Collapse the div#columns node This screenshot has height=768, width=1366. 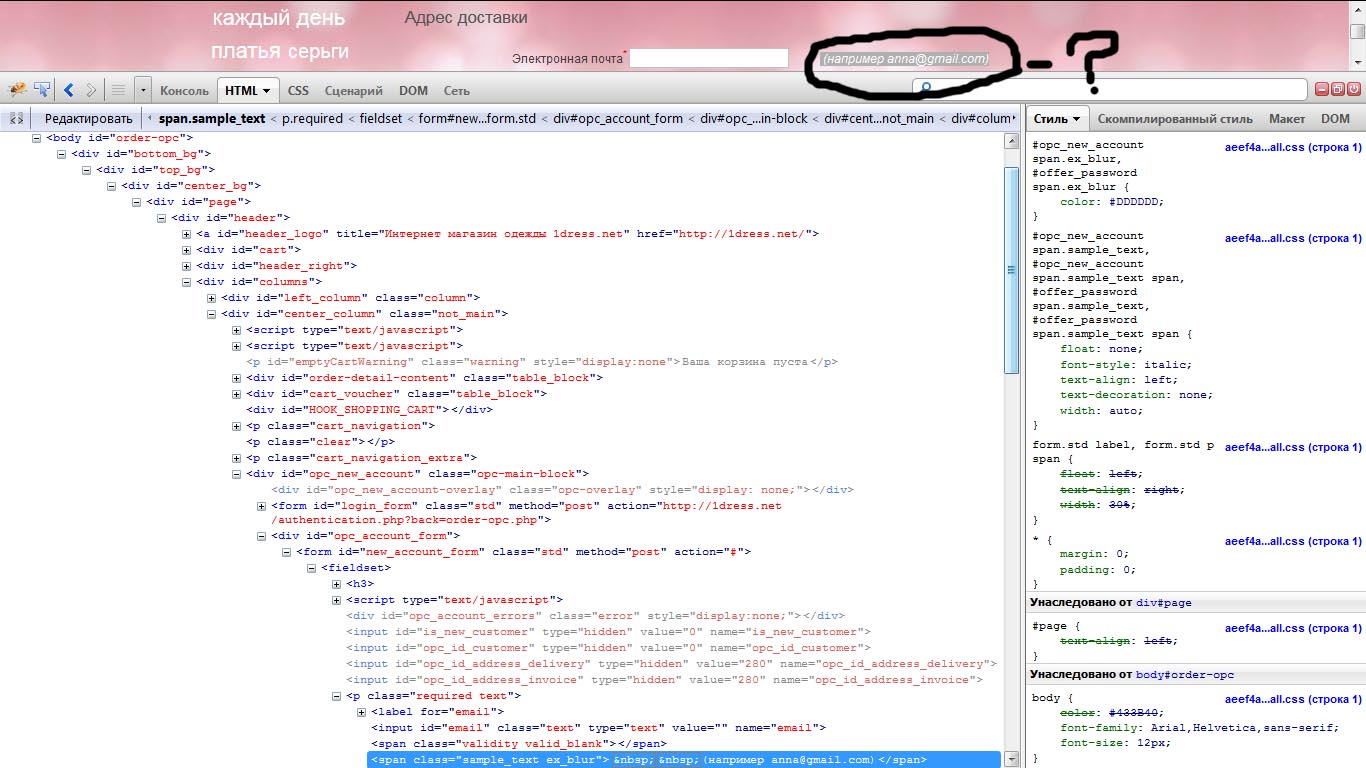(x=187, y=282)
